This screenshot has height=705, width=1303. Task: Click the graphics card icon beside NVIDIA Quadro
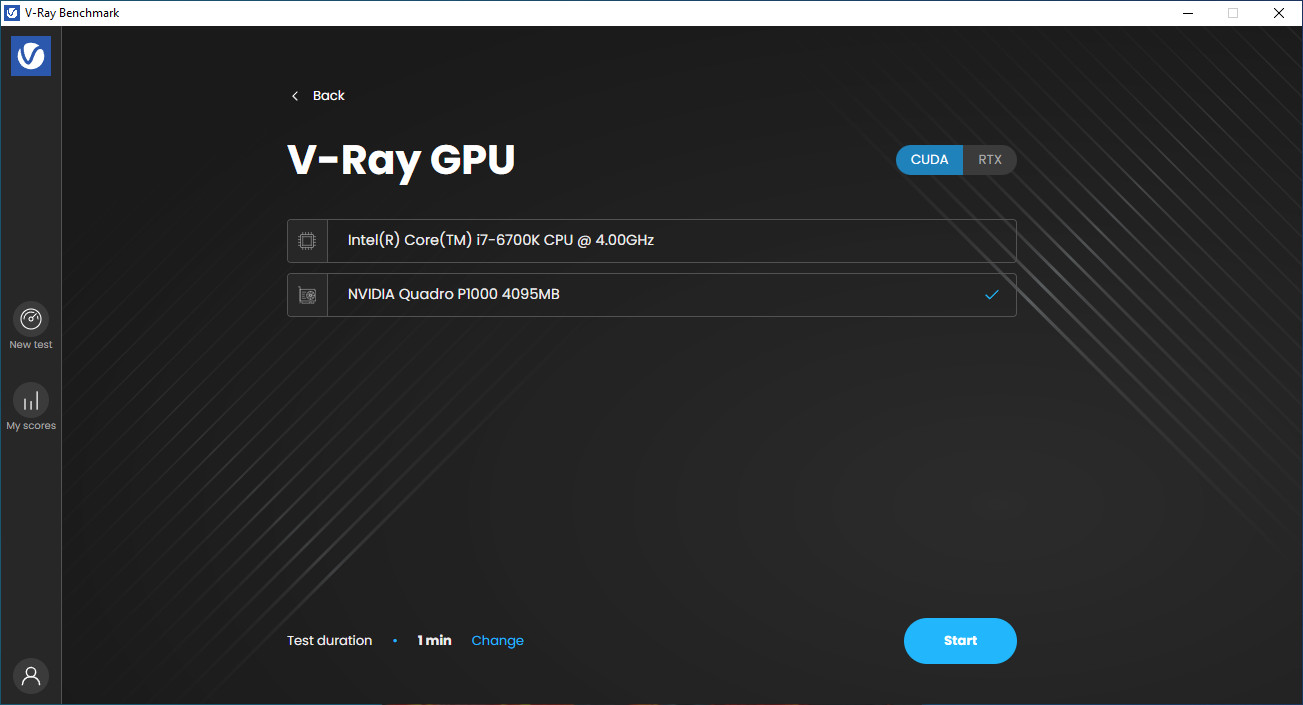tap(307, 295)
